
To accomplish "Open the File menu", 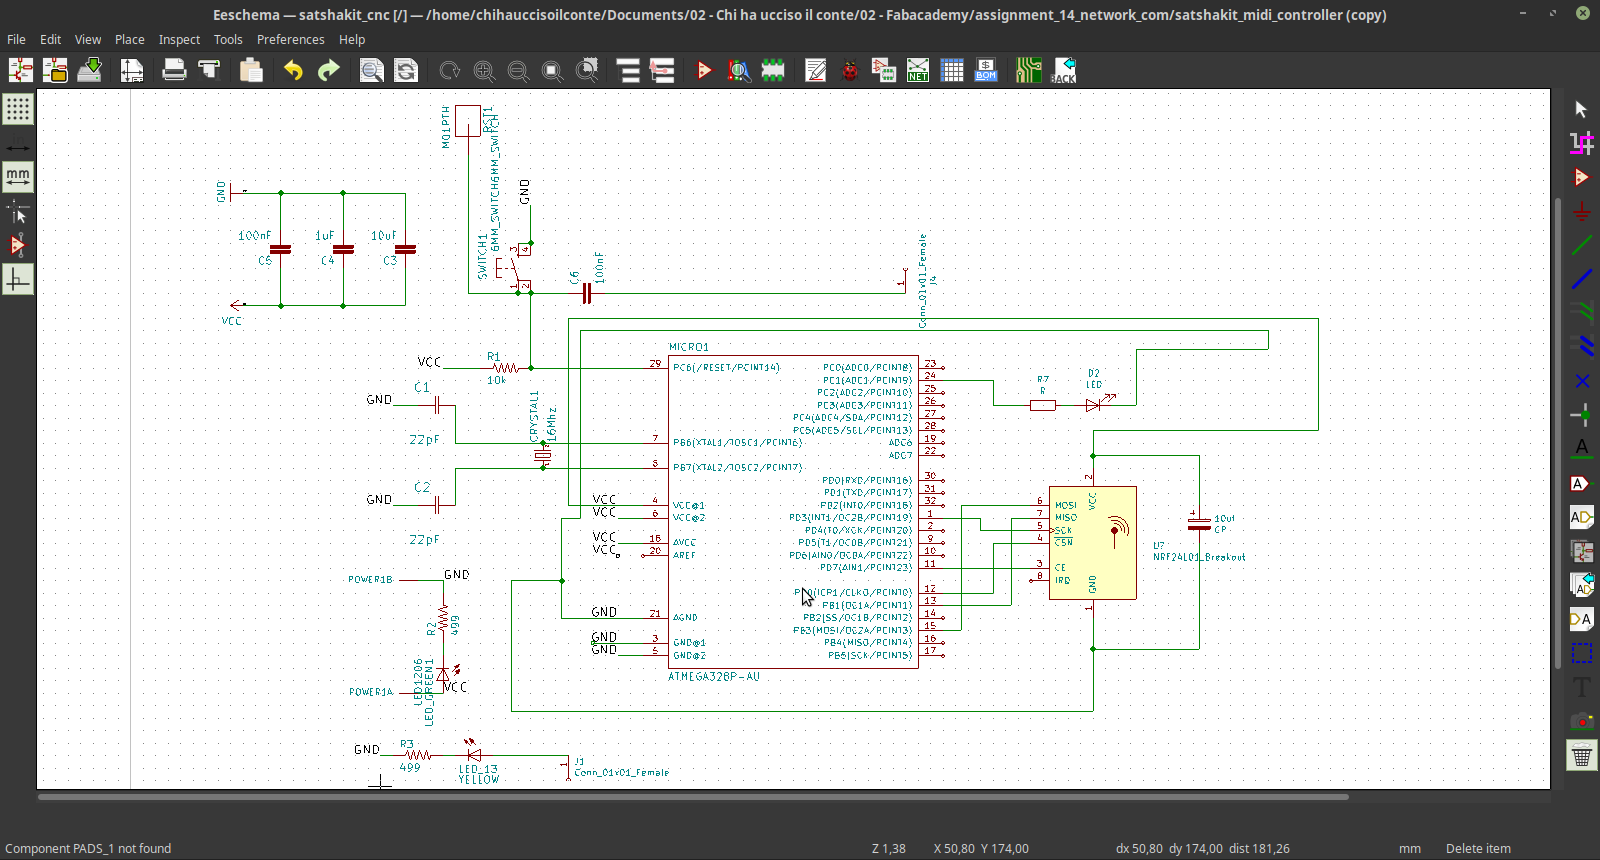I will click(x=16, y=40).
